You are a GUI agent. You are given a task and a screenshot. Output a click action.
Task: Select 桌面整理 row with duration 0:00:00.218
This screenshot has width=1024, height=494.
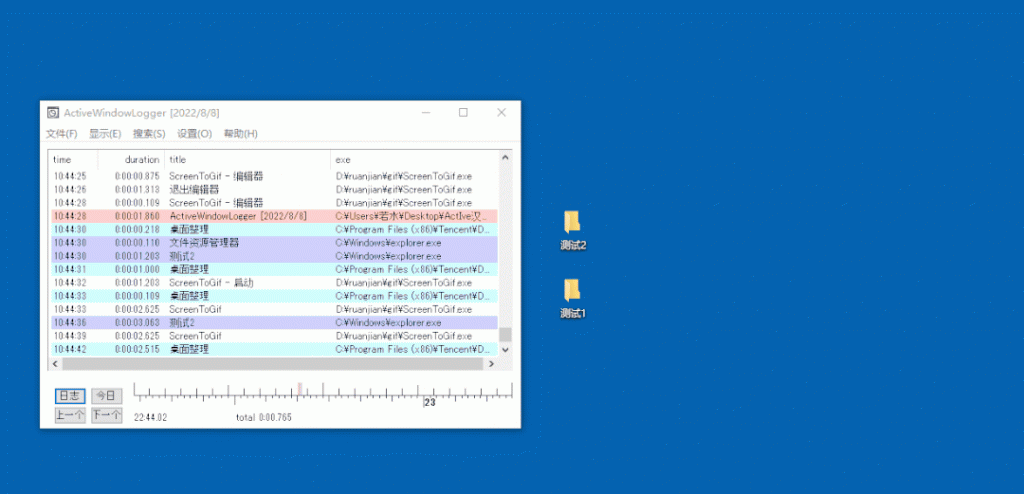point(274,229)
